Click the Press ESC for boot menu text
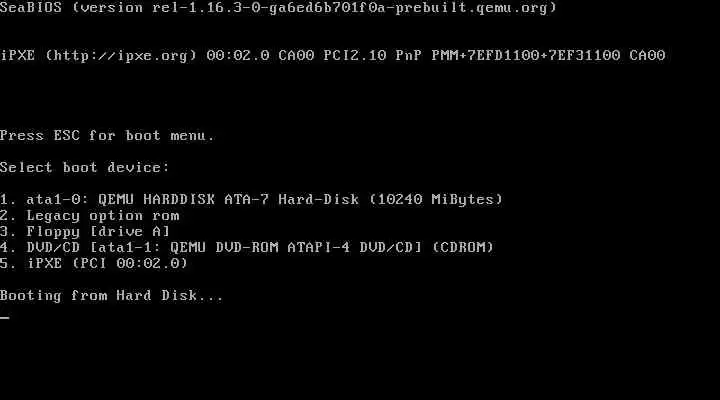 tap(107, 135)
